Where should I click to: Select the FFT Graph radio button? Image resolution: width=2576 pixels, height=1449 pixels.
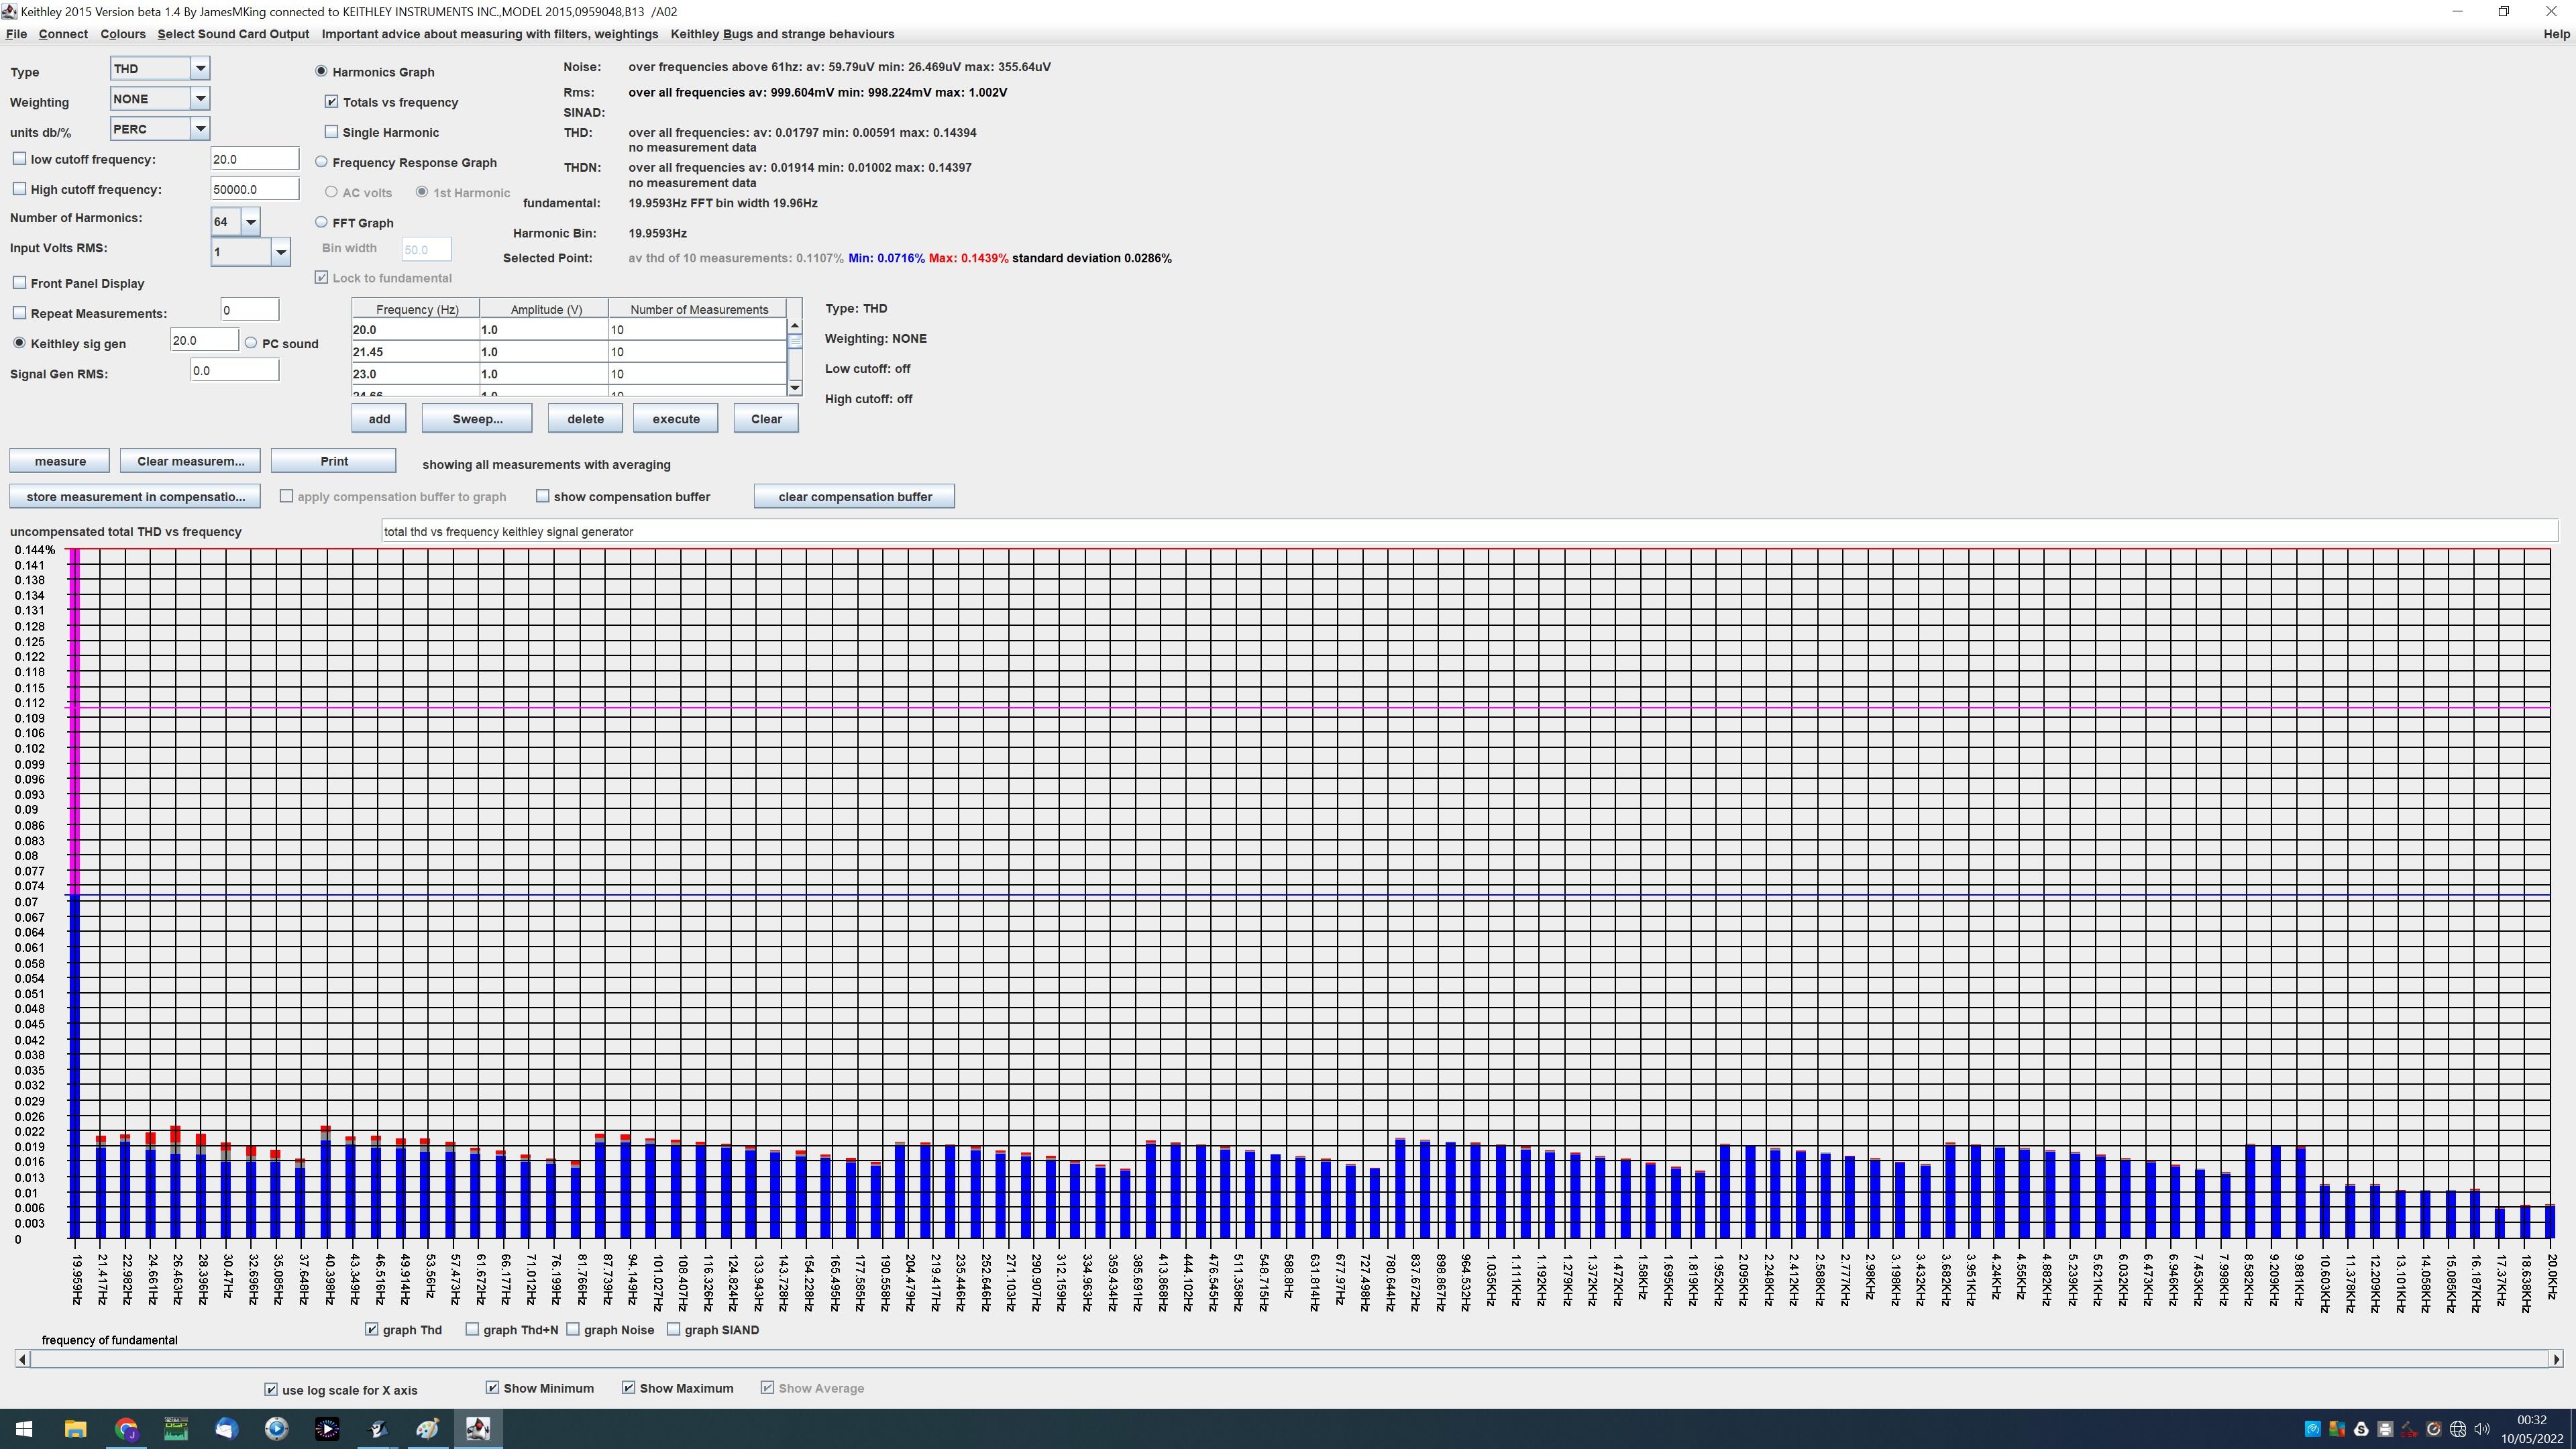tap(321, 222)
